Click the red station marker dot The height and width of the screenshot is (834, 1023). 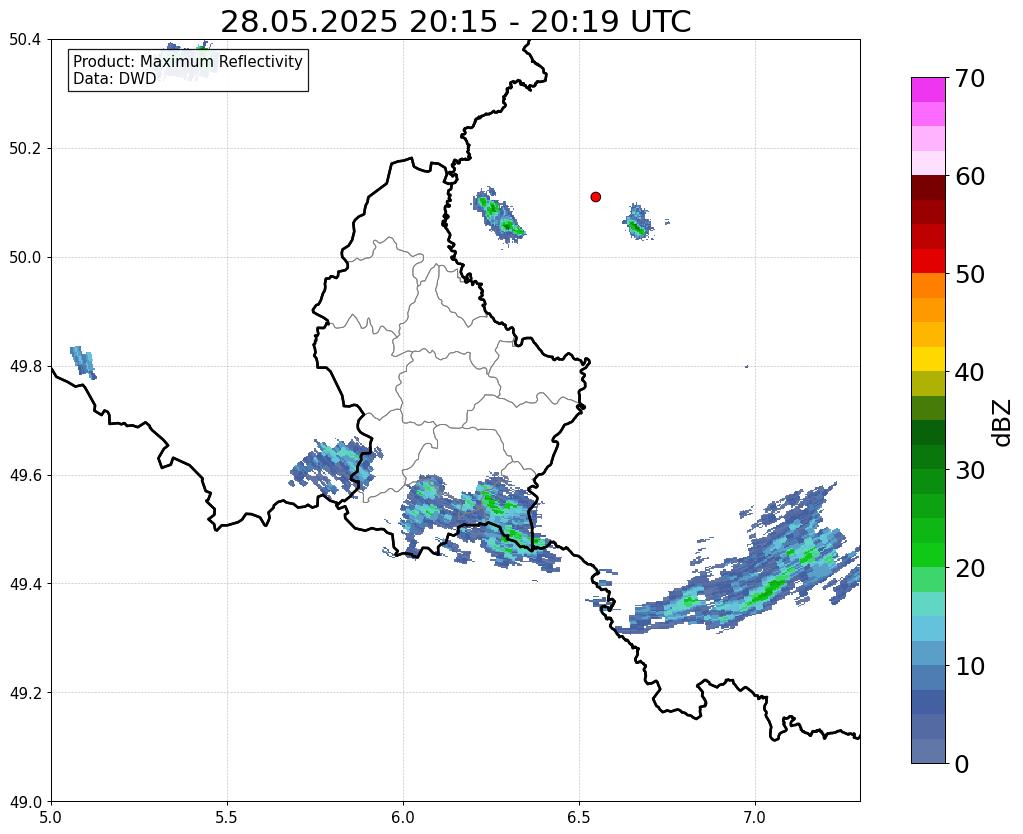pos(595,196)
